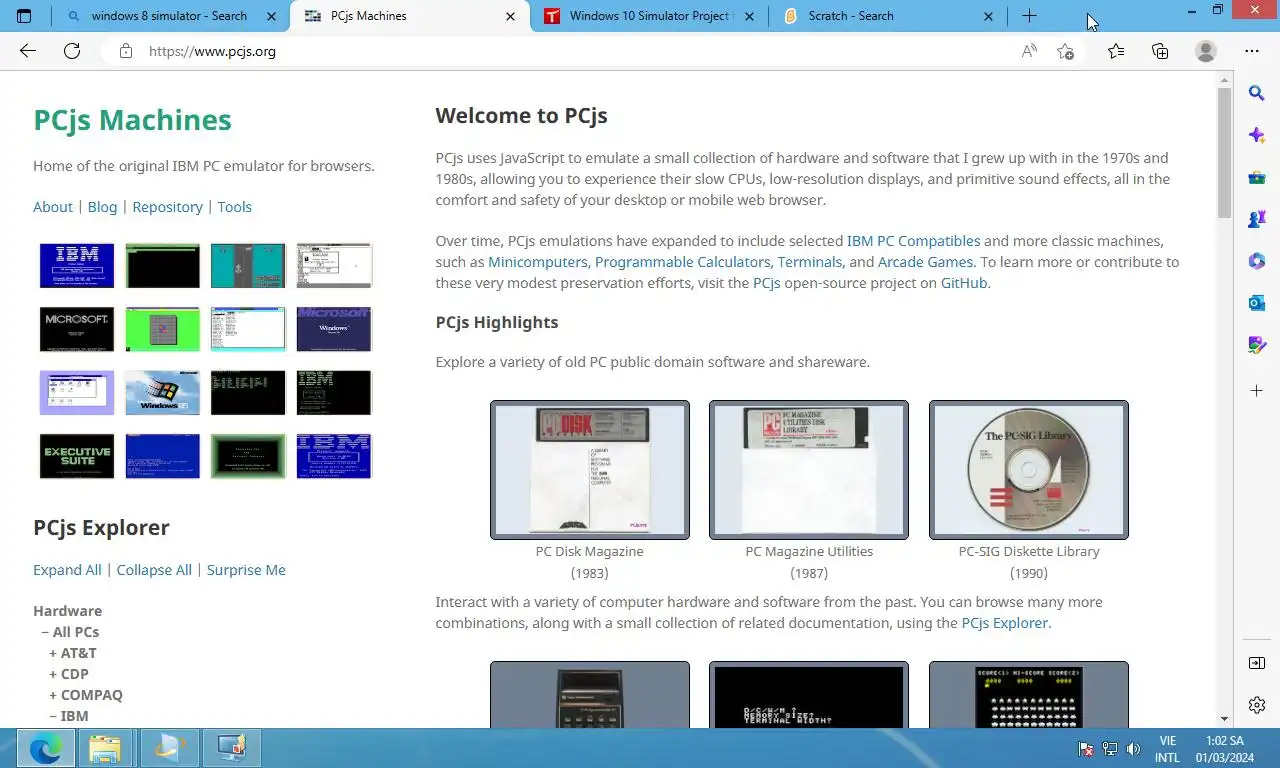Screen dimensions: 1280x768
Task: Open the Tools briefcase icon in sidebar
Action: click(1257, 177)
